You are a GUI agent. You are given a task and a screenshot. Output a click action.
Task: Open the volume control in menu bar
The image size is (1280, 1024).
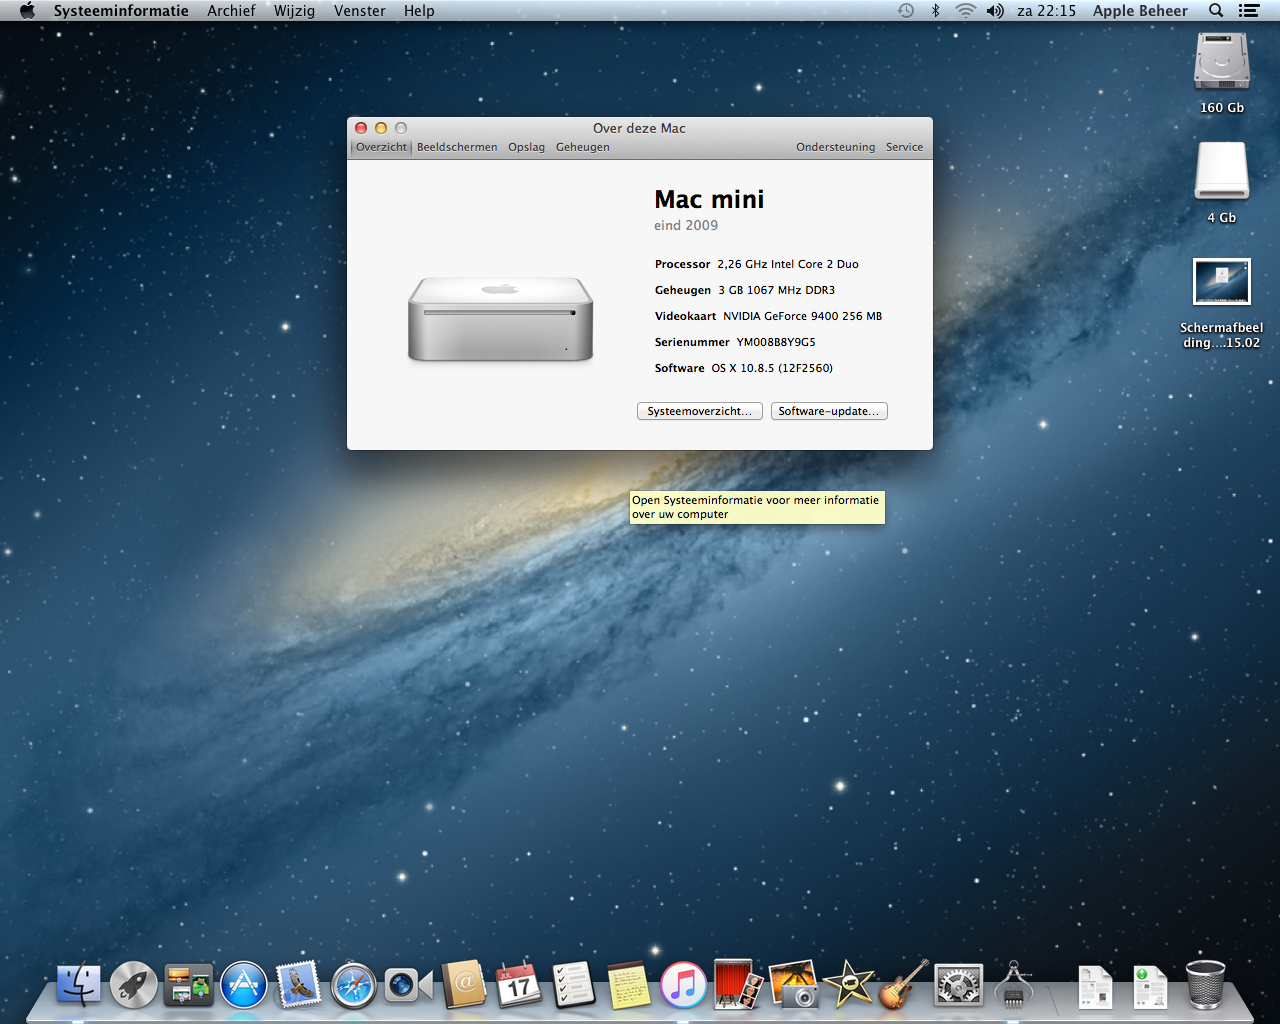[995, 11]
